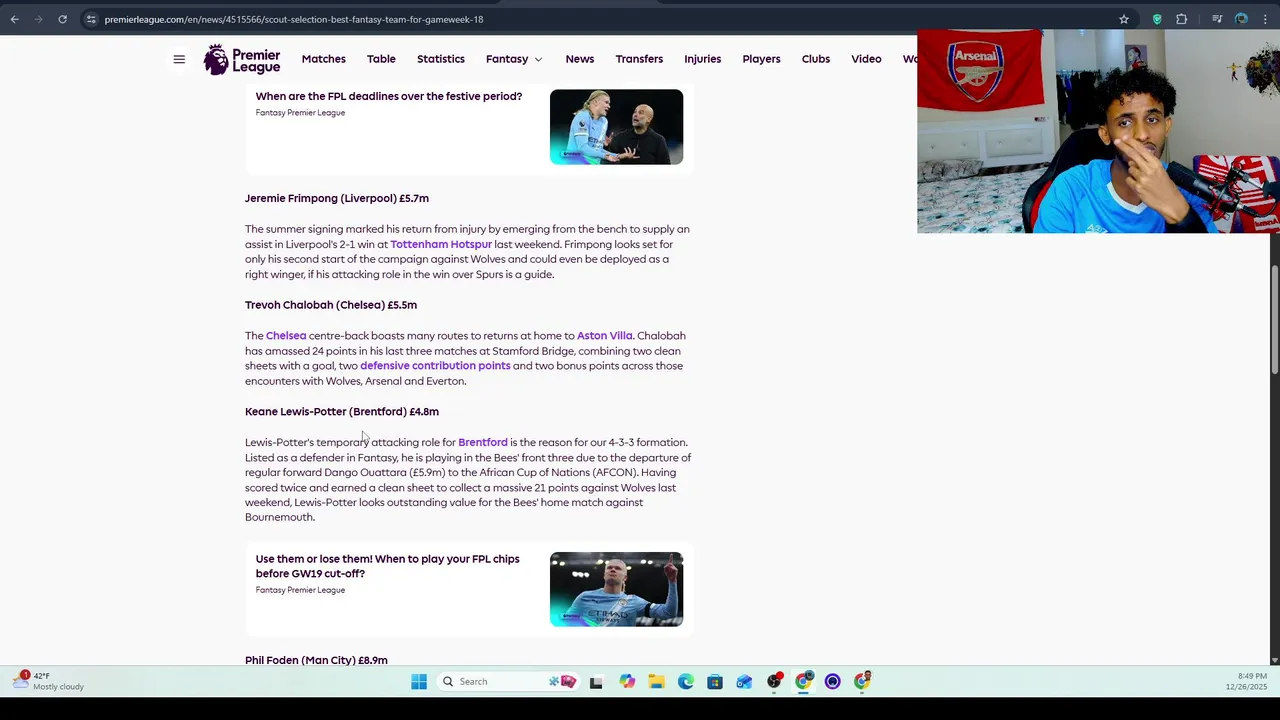
Task: Click the page vertical scrollbar thumb
Action: 1274,320
